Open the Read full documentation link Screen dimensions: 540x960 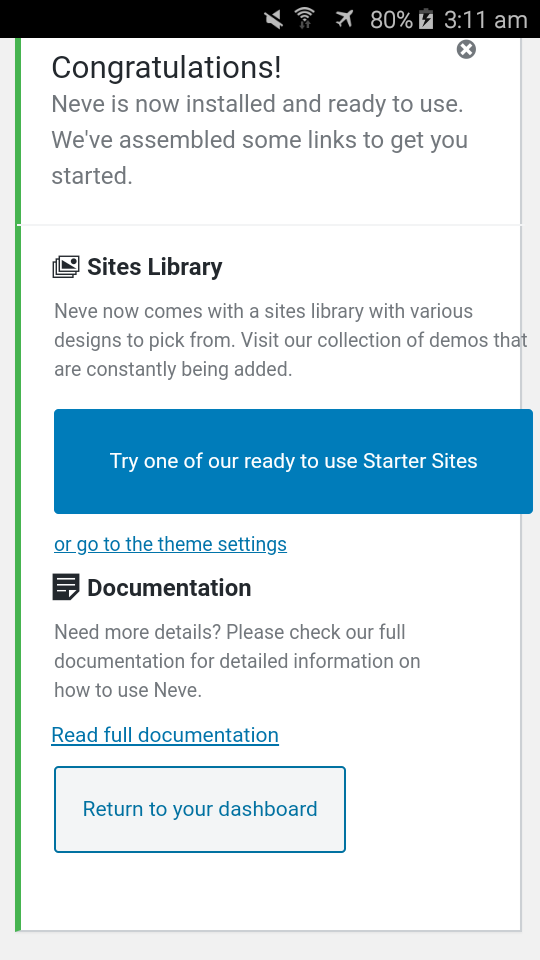click(165, 735)
